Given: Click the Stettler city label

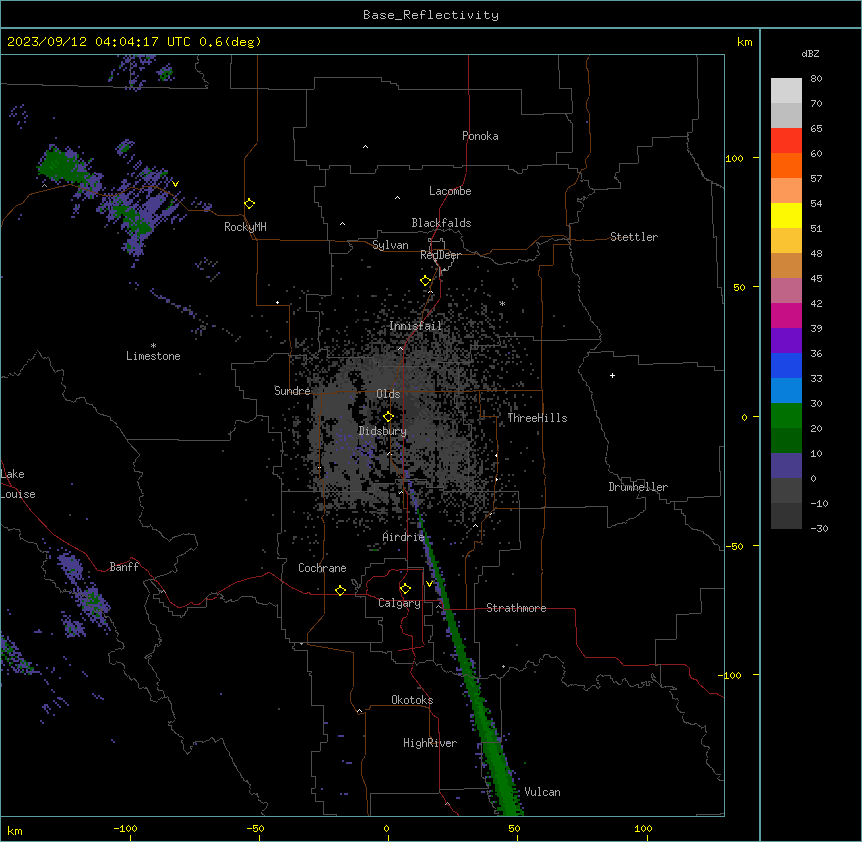Looking at the screenshot, I should click(x=633, y=237).
